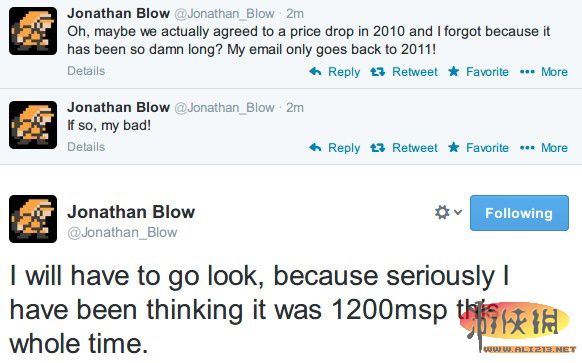This screenshot has width=582, height=363.
Task: Click the avatar on the first tweet
Action: point(33,31)
